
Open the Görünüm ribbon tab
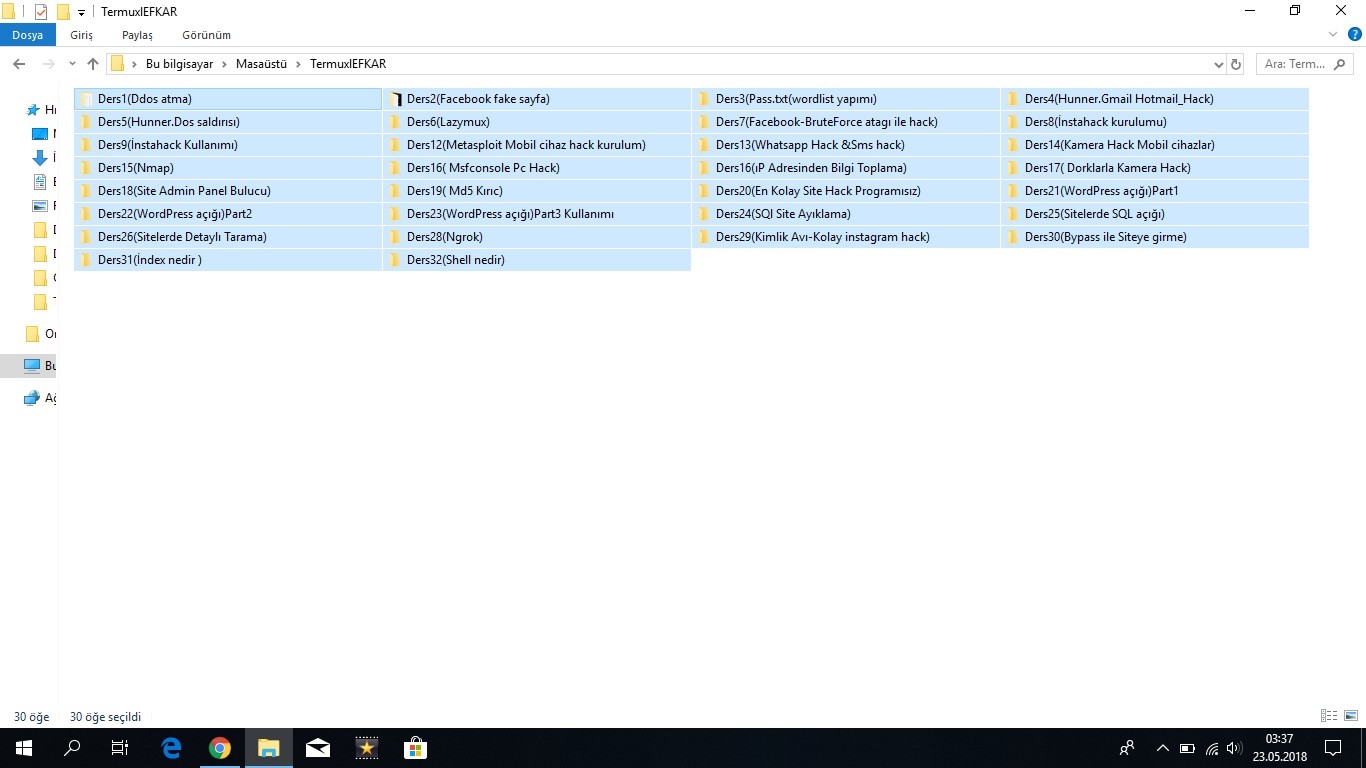tap(206, 35)
